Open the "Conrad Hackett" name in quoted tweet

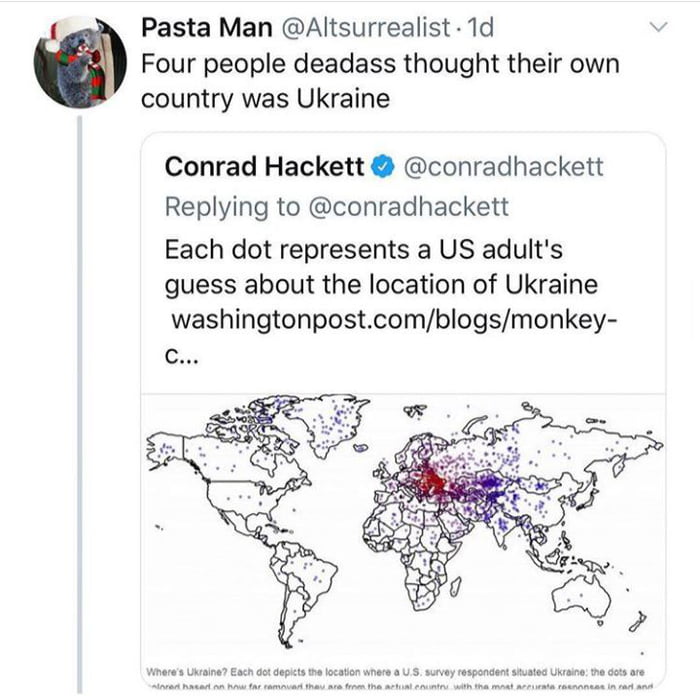pos(264,167)
